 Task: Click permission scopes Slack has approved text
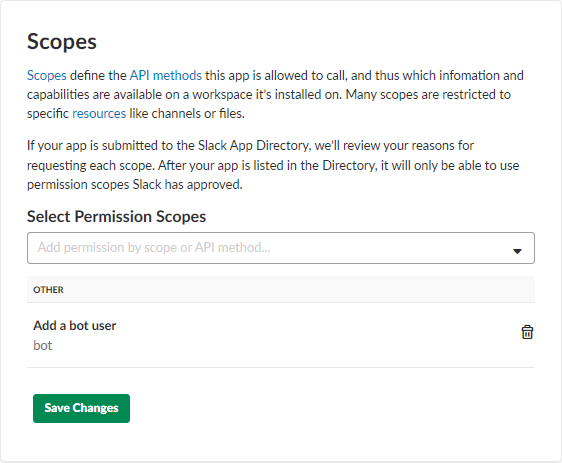[134, 184]
